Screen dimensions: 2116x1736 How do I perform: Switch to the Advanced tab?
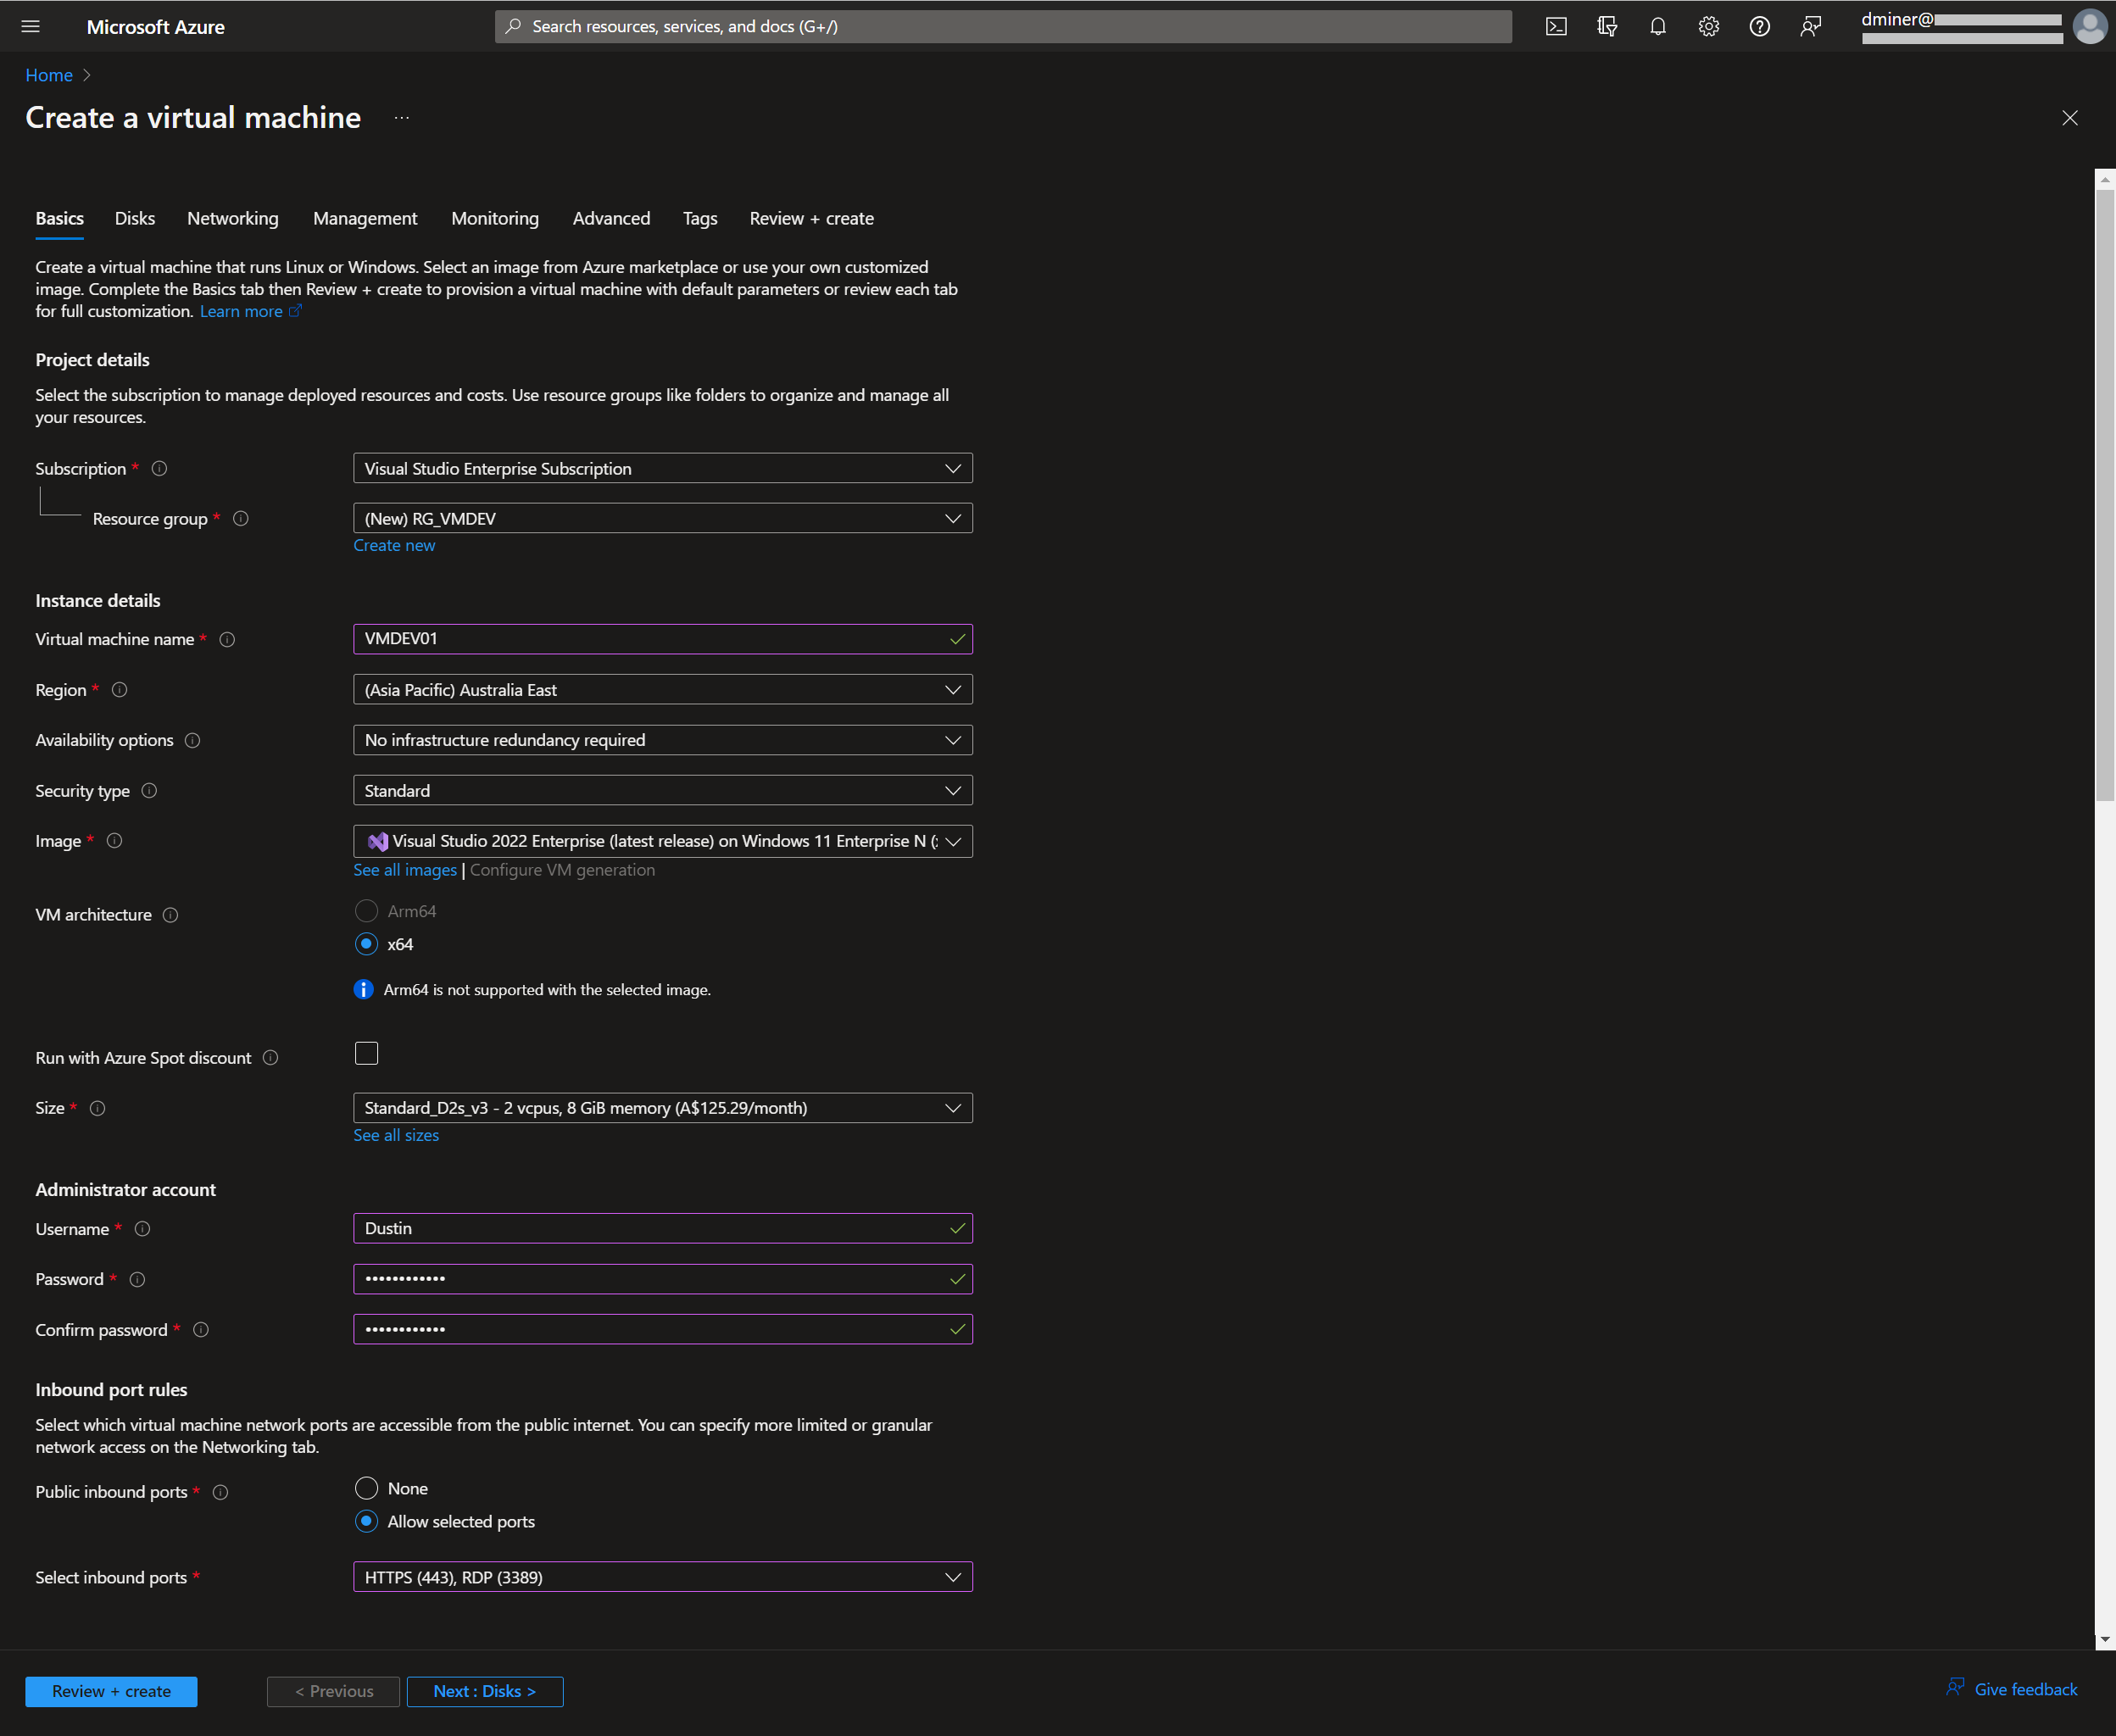[x=611, y=218]
